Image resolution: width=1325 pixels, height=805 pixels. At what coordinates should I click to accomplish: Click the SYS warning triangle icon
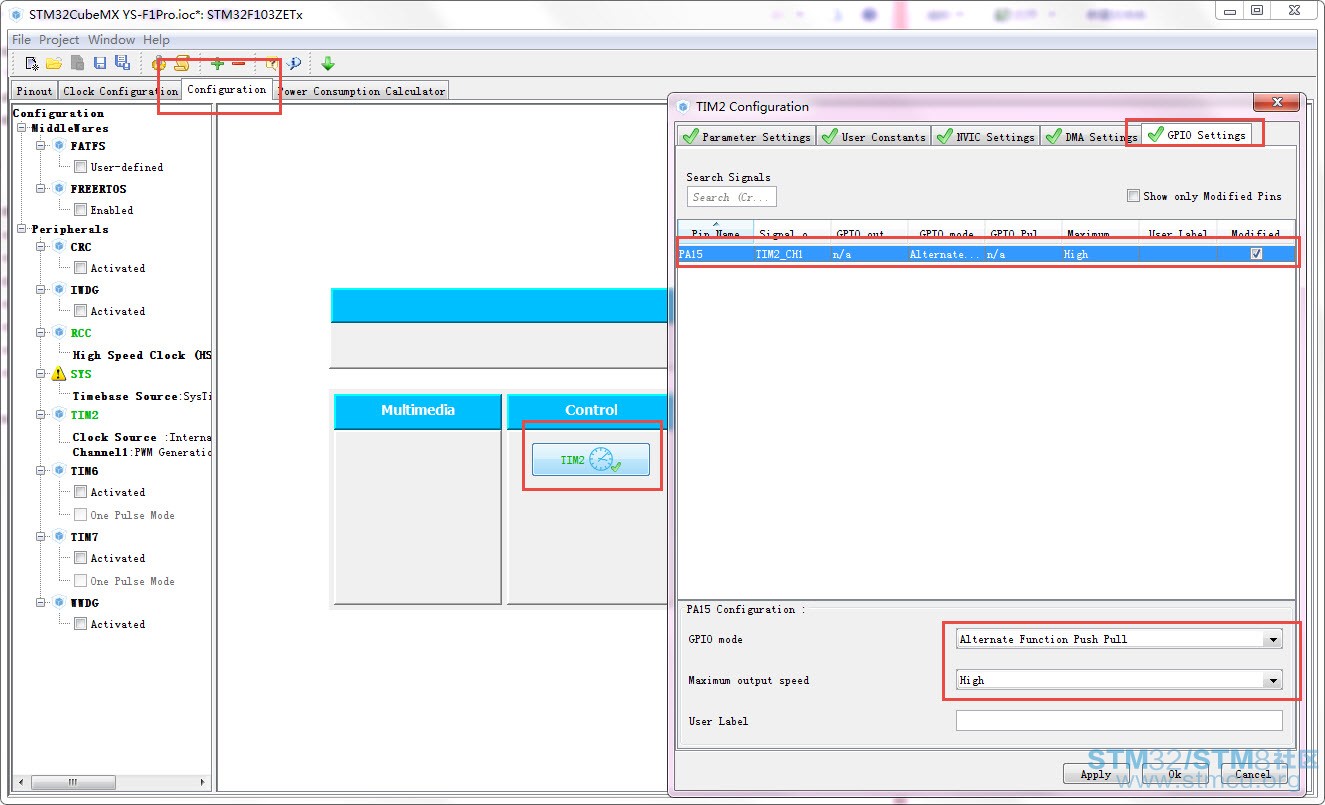pyautogui.click(x=58, y=373)
